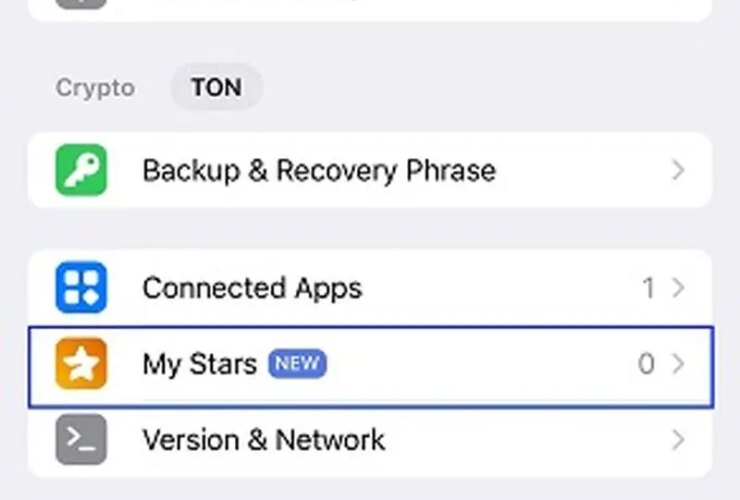Expand Backup & Recovery Phrase via its chevron
740x500 pixels.
coord(678,170)
